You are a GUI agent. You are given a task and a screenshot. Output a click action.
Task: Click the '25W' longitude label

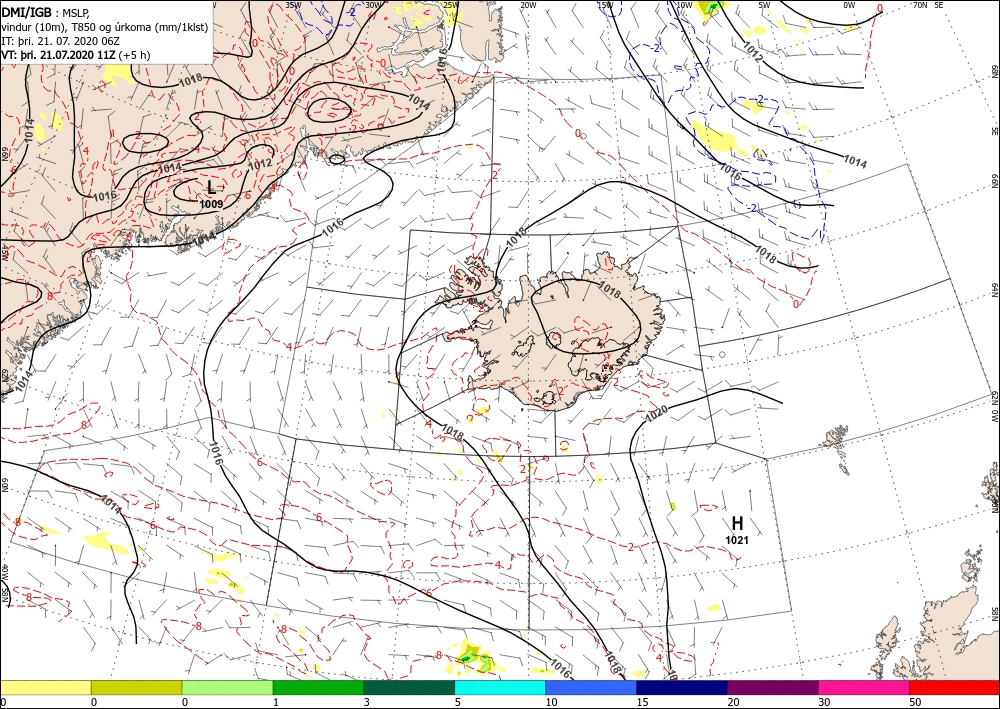(450, 5)
